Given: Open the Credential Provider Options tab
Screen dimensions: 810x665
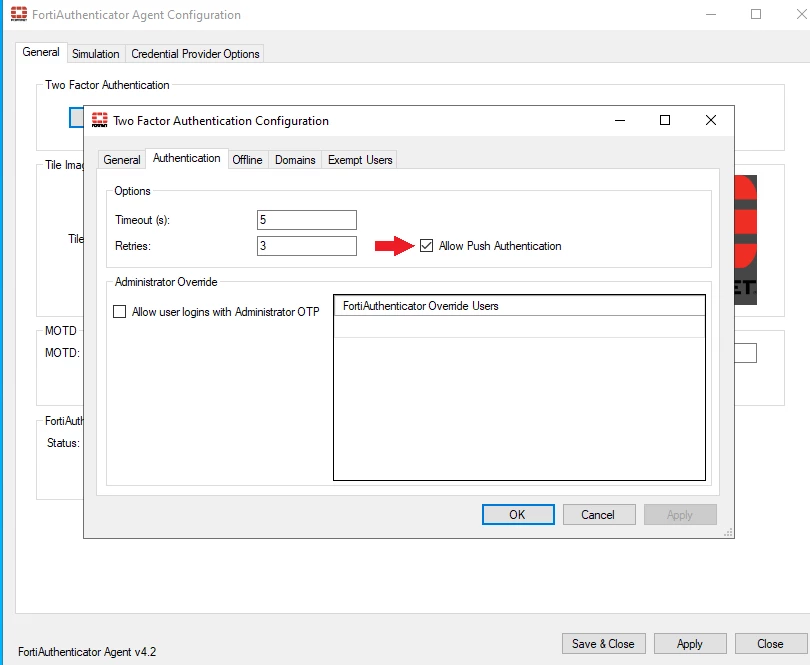Looking at the screenshot, I should [x=195, y=54].
